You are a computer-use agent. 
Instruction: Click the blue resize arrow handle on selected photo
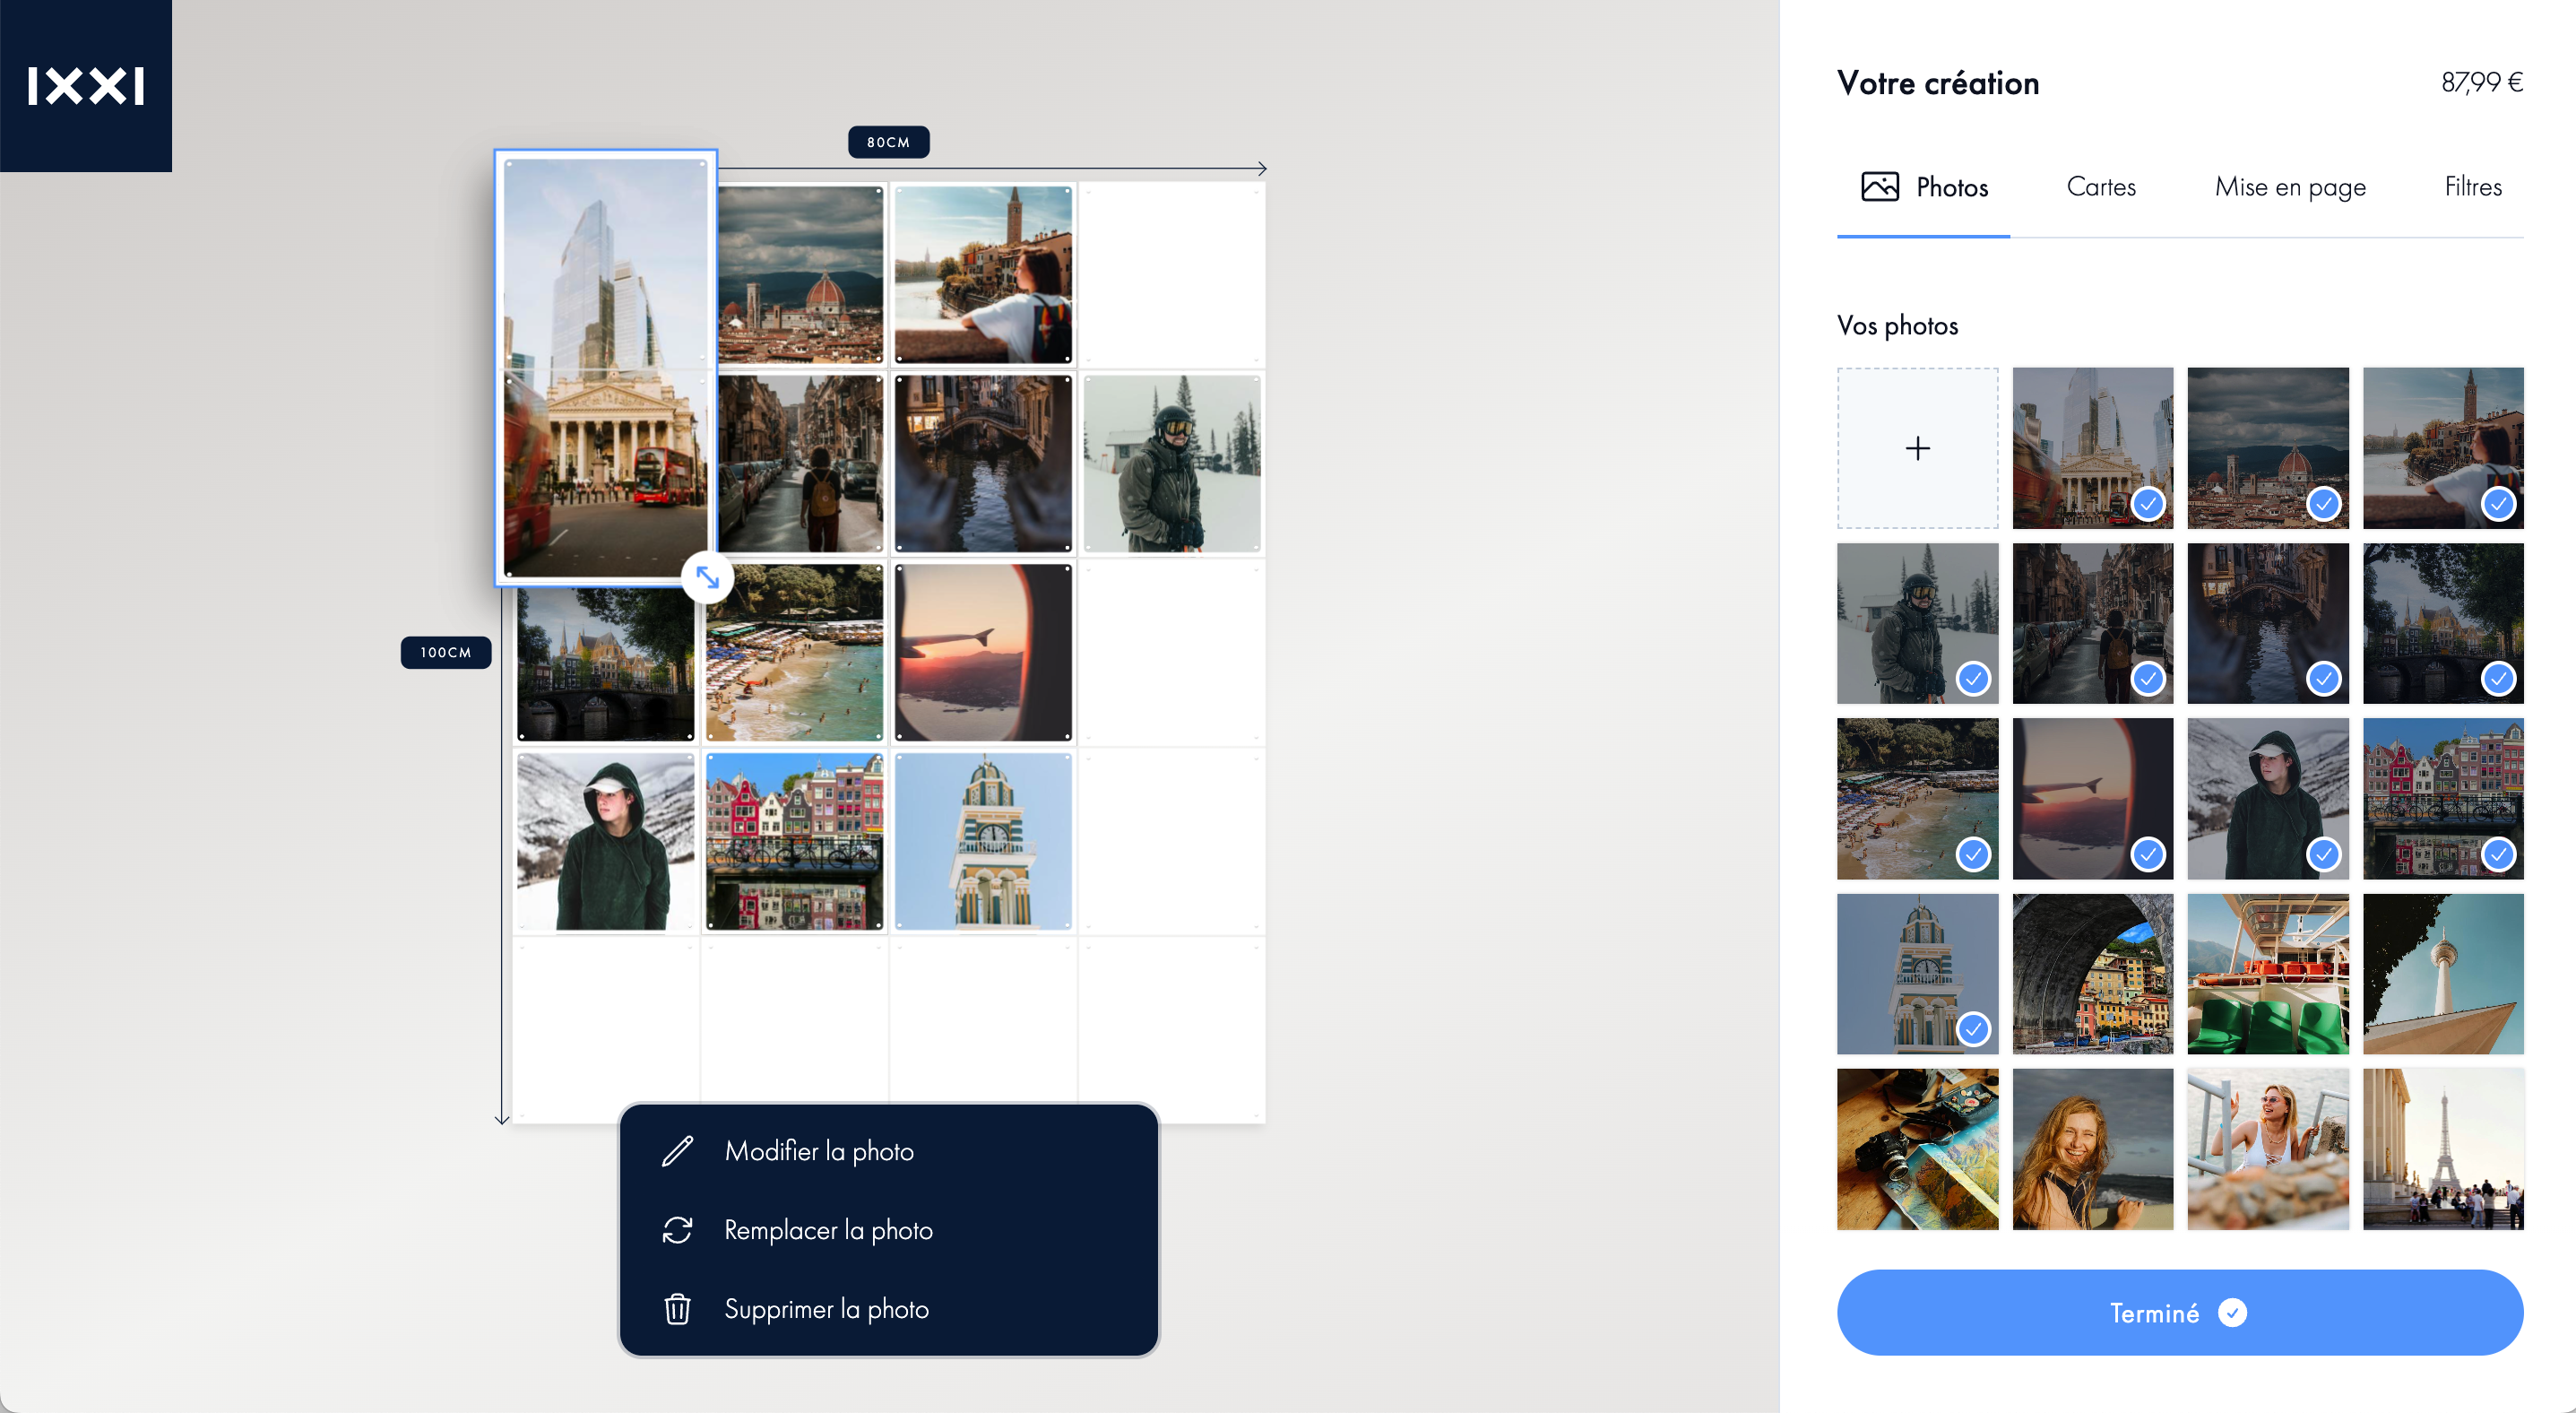[708, 577]
